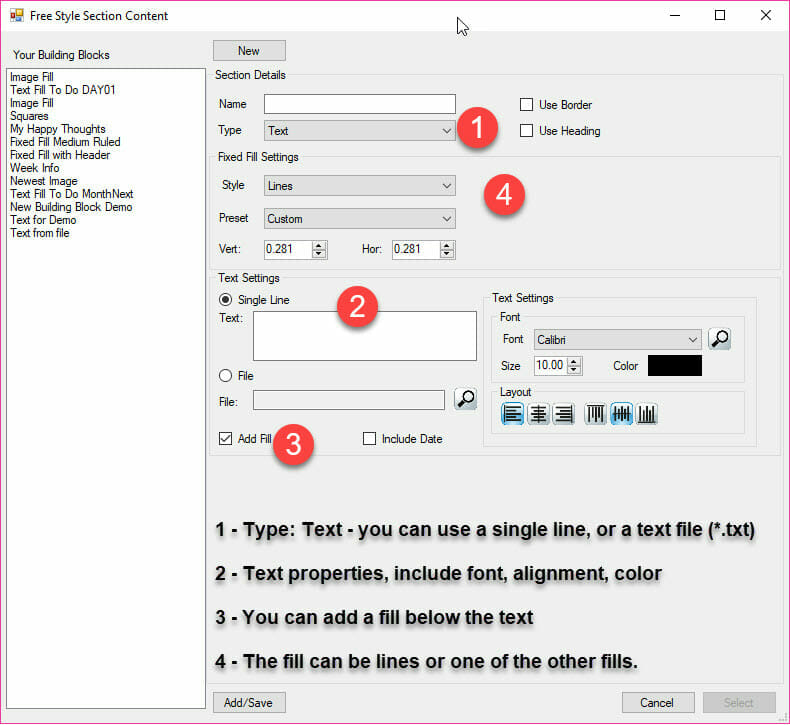Check the Include Date checkbox
Image resolution: width=790 pixels, height=725 pixels.
[x=369, y=438]
